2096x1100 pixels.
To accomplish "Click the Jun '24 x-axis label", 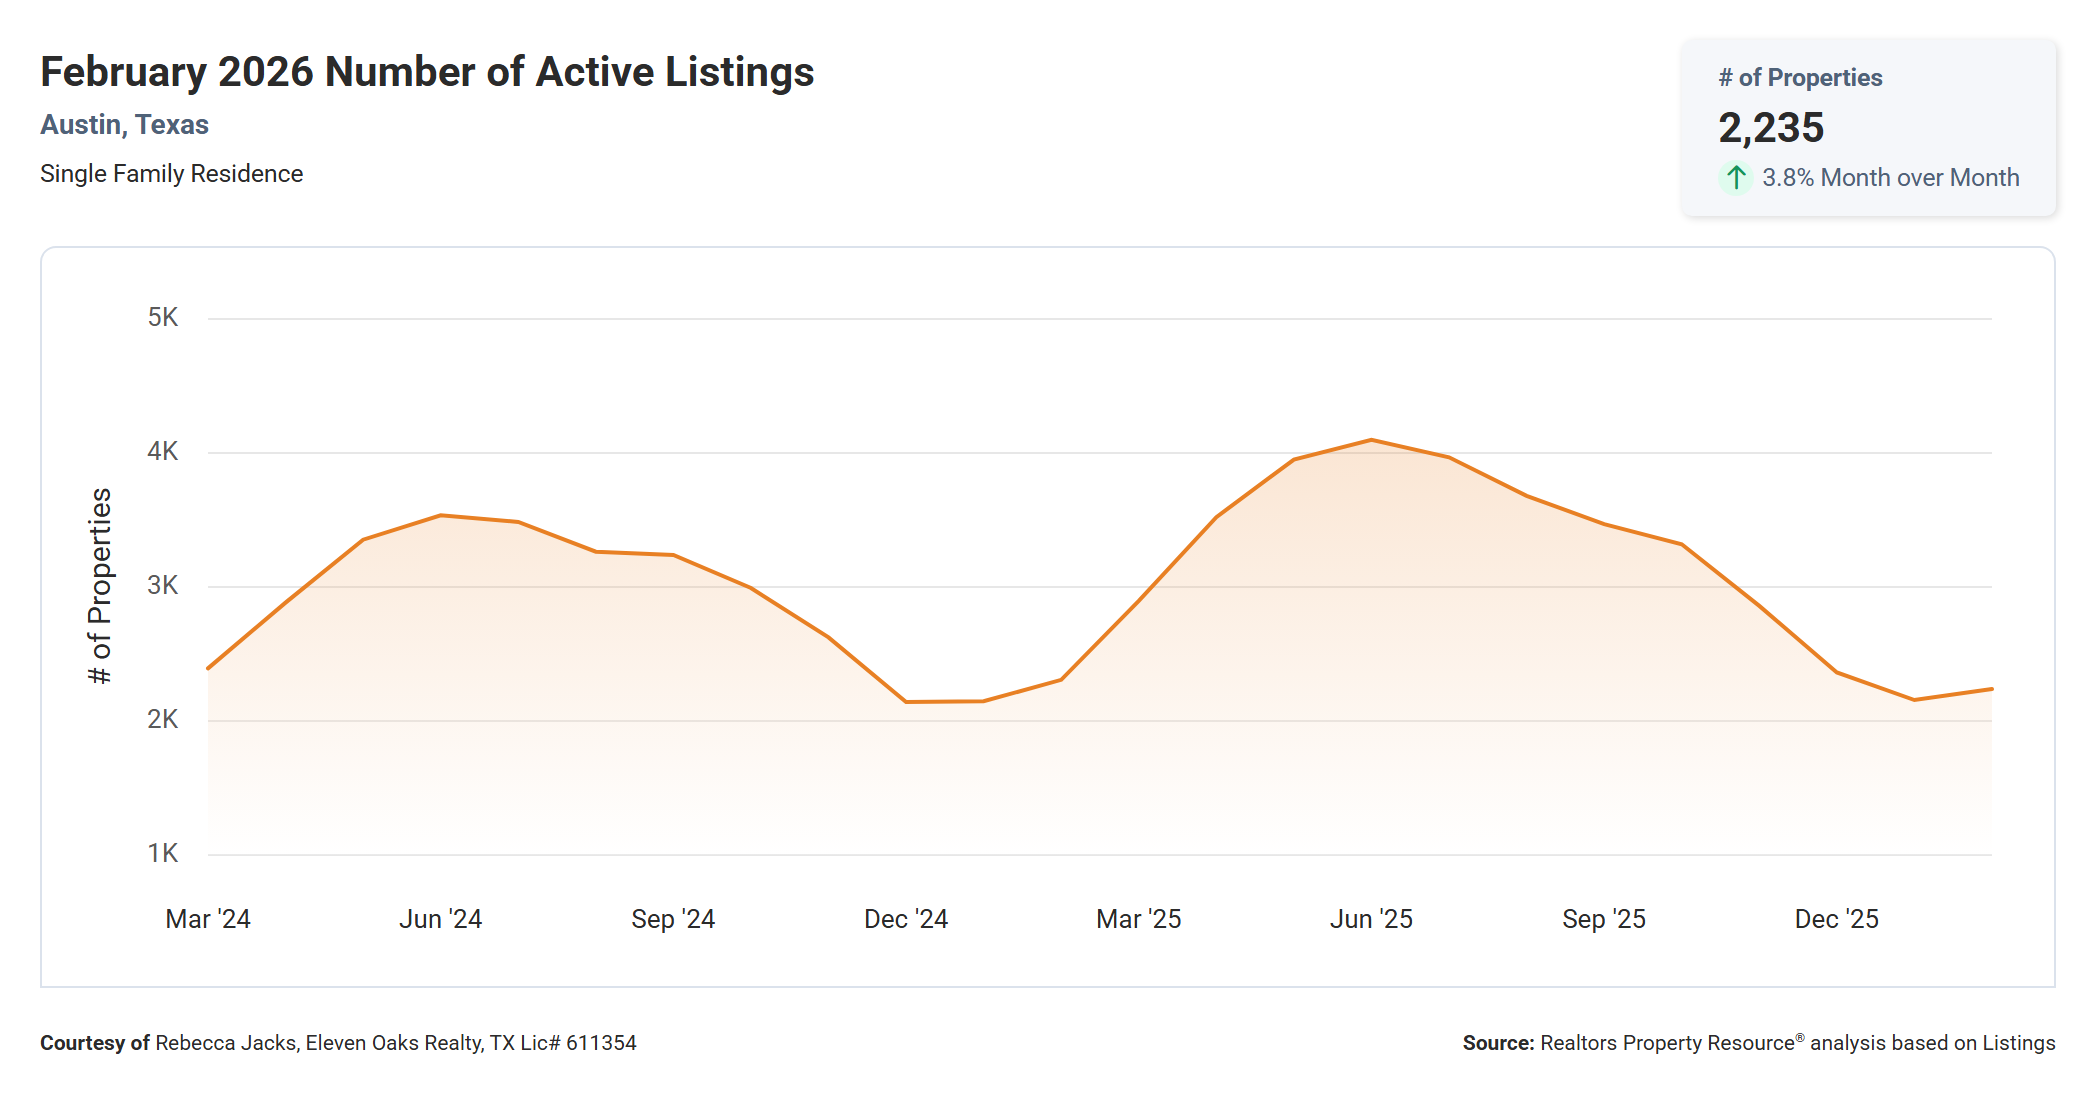I will coord(441,919).
